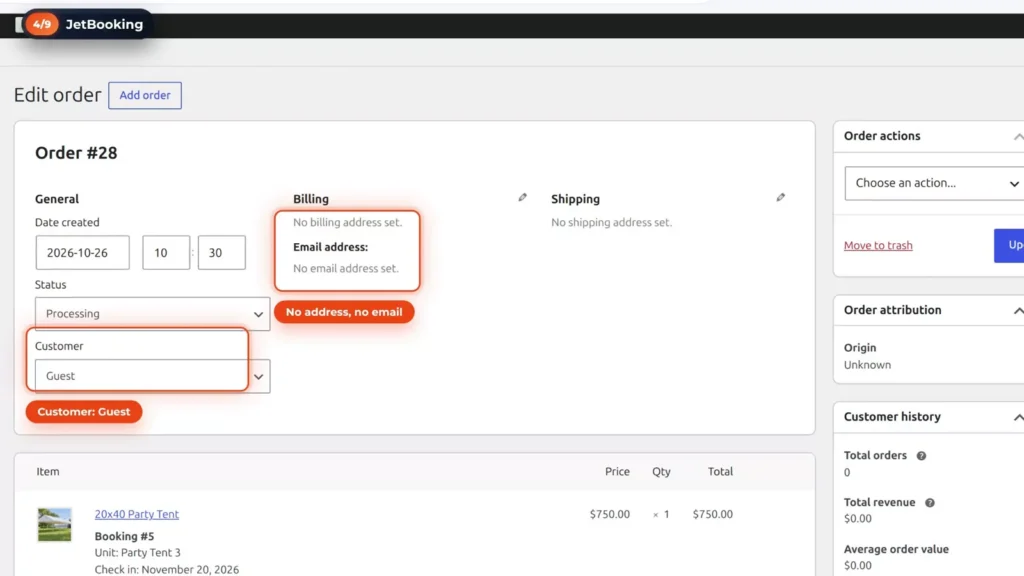1024x576 pixels.
Task: Click the blue Update button
Action: (x=1010, y=246)
